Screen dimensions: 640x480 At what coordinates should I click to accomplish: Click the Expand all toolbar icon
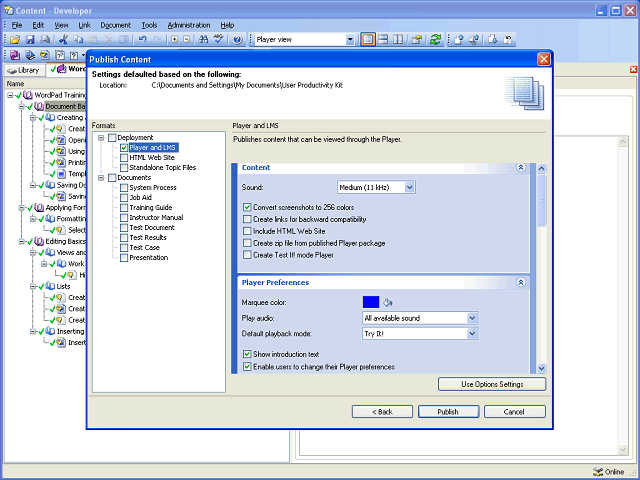pos(174,40)
